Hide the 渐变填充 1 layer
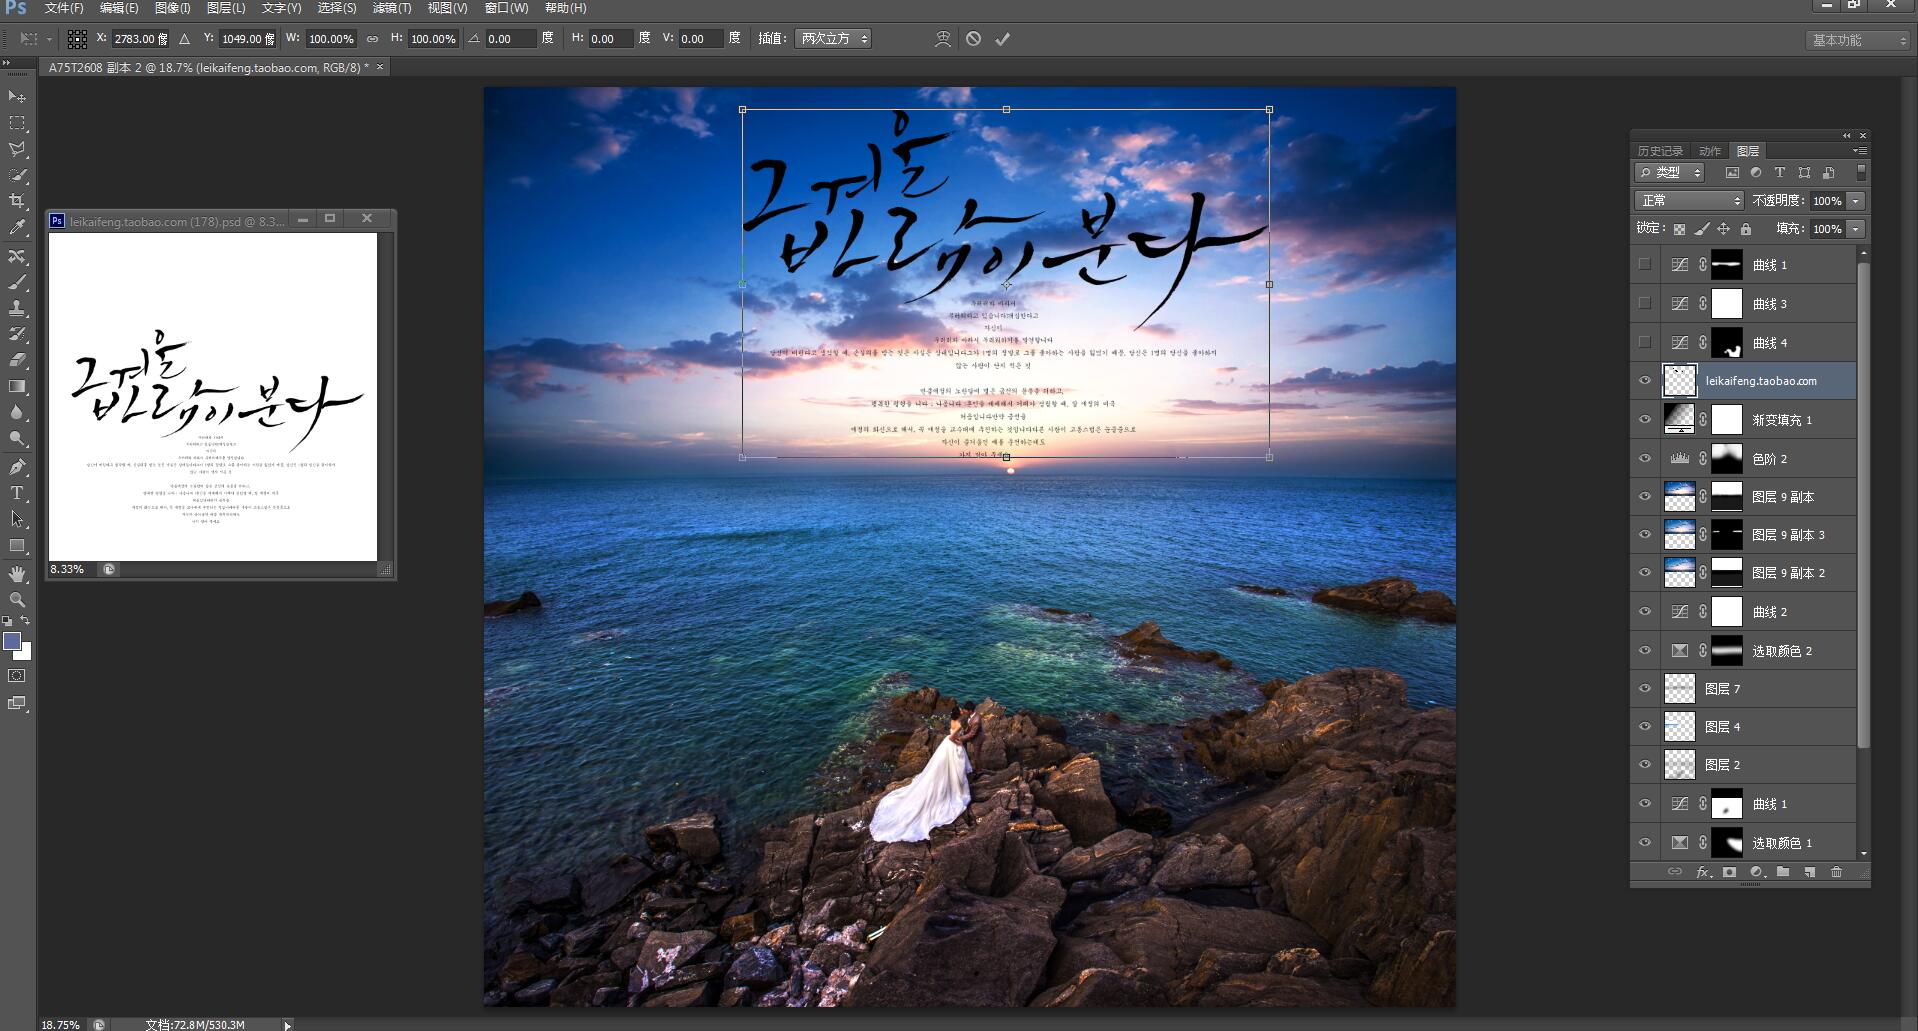1918x1031 pixels. tap(1646, 420)
